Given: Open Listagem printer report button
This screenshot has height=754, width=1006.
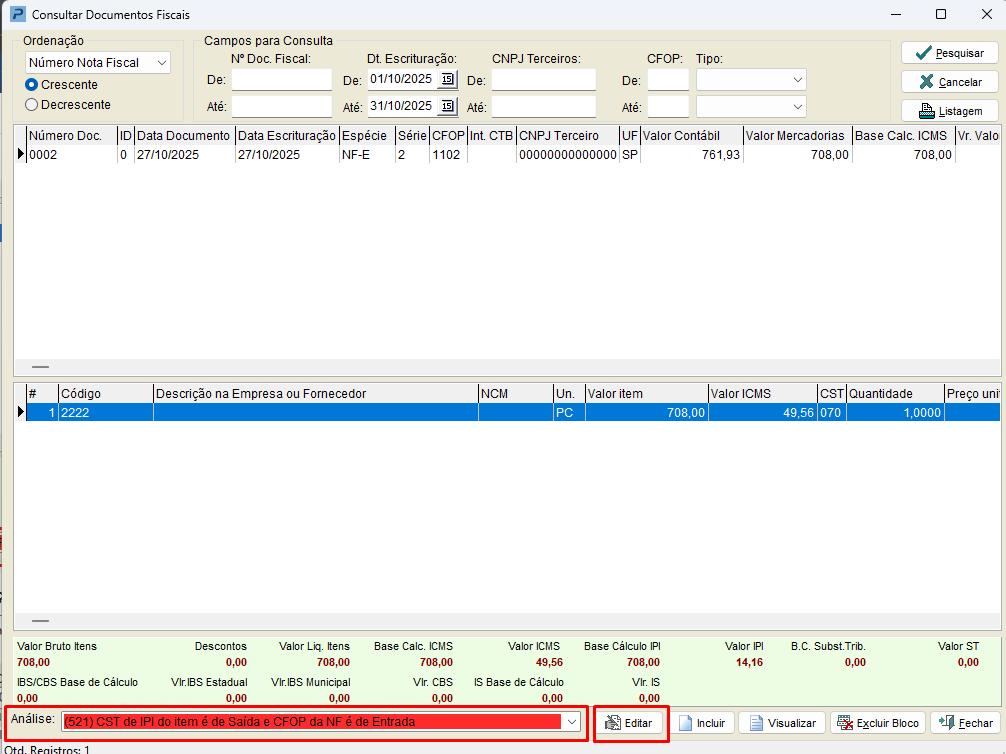Looking at the screenshot, I should point(949,111).
